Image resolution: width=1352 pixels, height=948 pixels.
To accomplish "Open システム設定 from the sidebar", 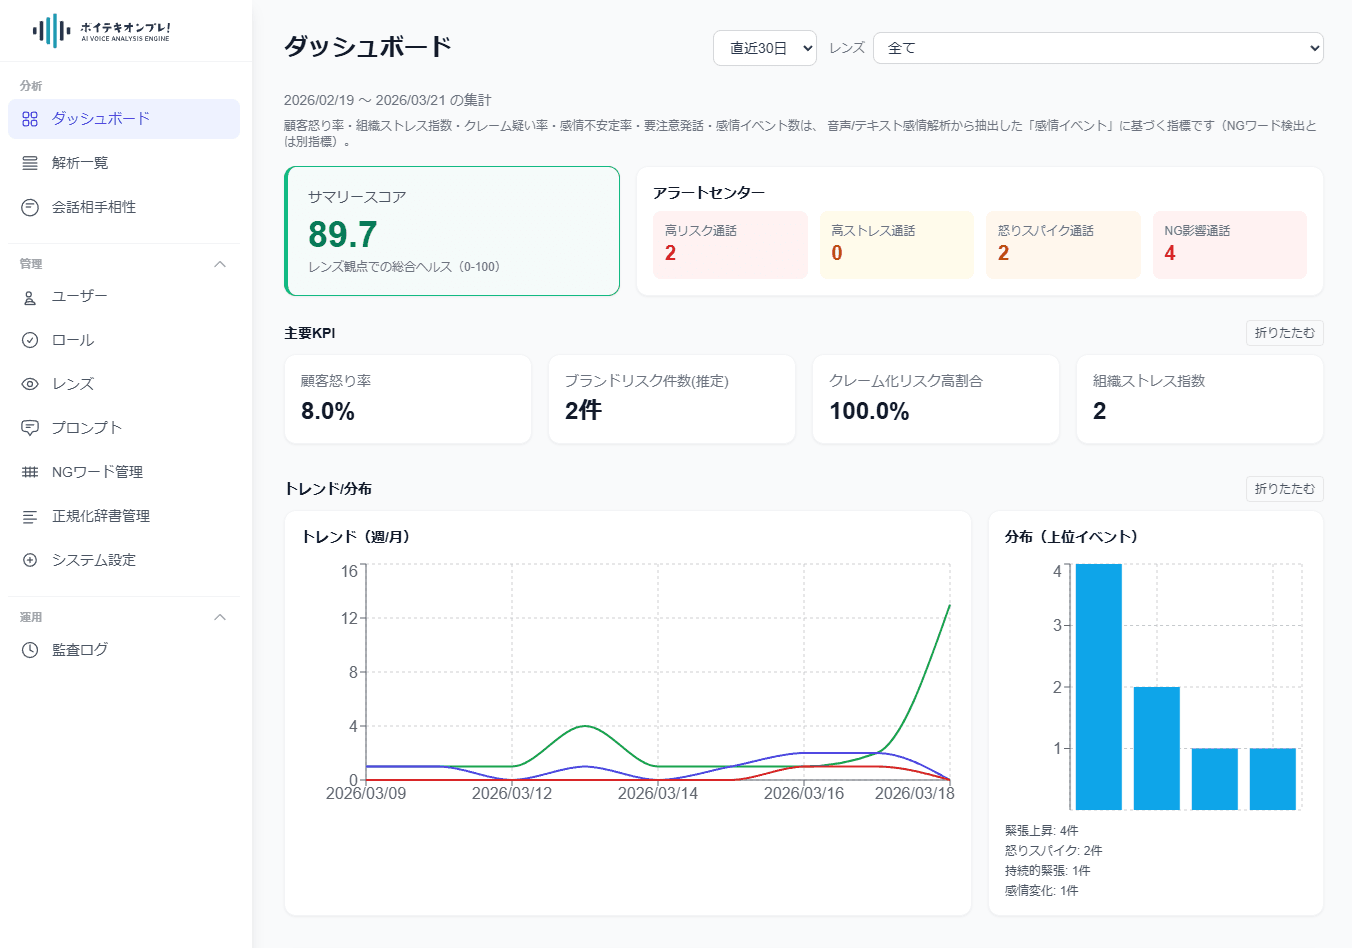I will [x=91, y=559].
